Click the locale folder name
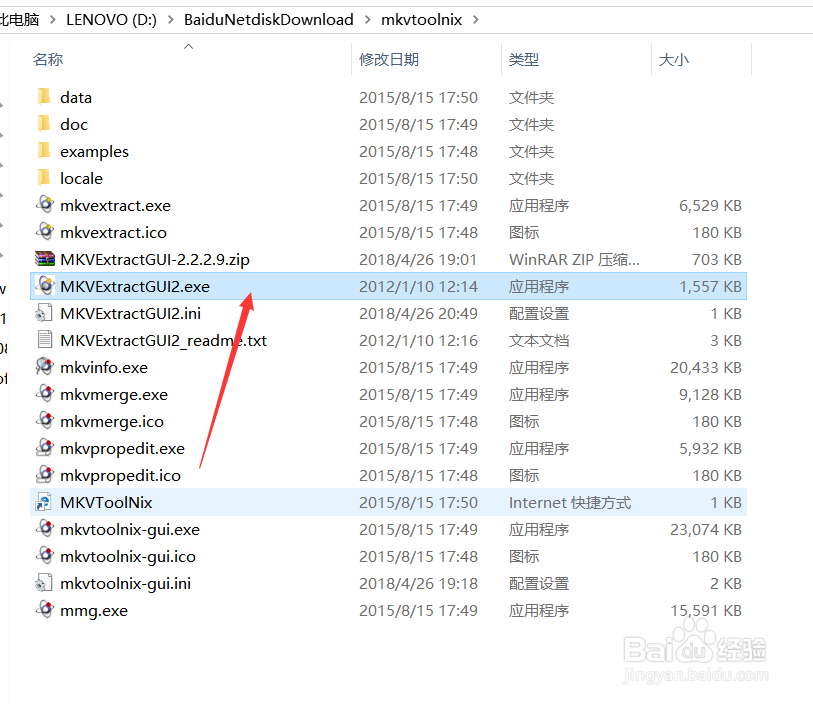The width and height of the screenshot is (813, 704). point(81,178)
